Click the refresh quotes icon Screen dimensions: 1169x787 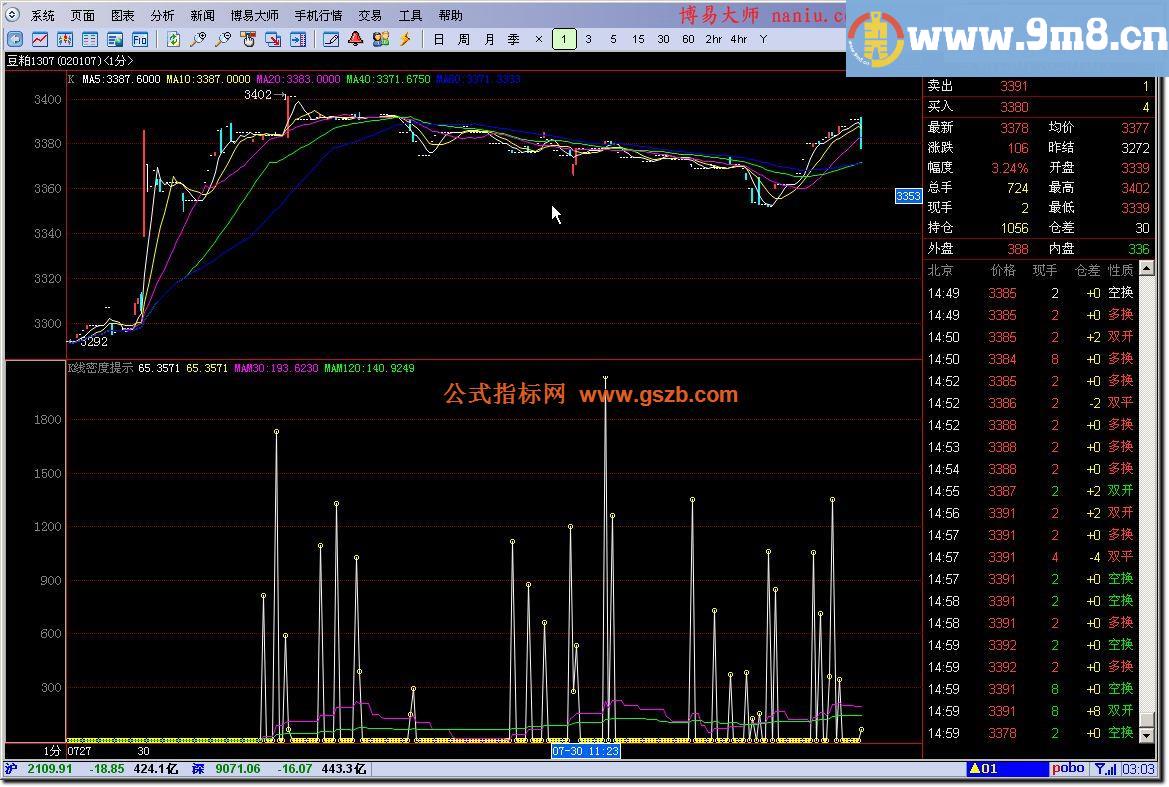click(172, 39)
